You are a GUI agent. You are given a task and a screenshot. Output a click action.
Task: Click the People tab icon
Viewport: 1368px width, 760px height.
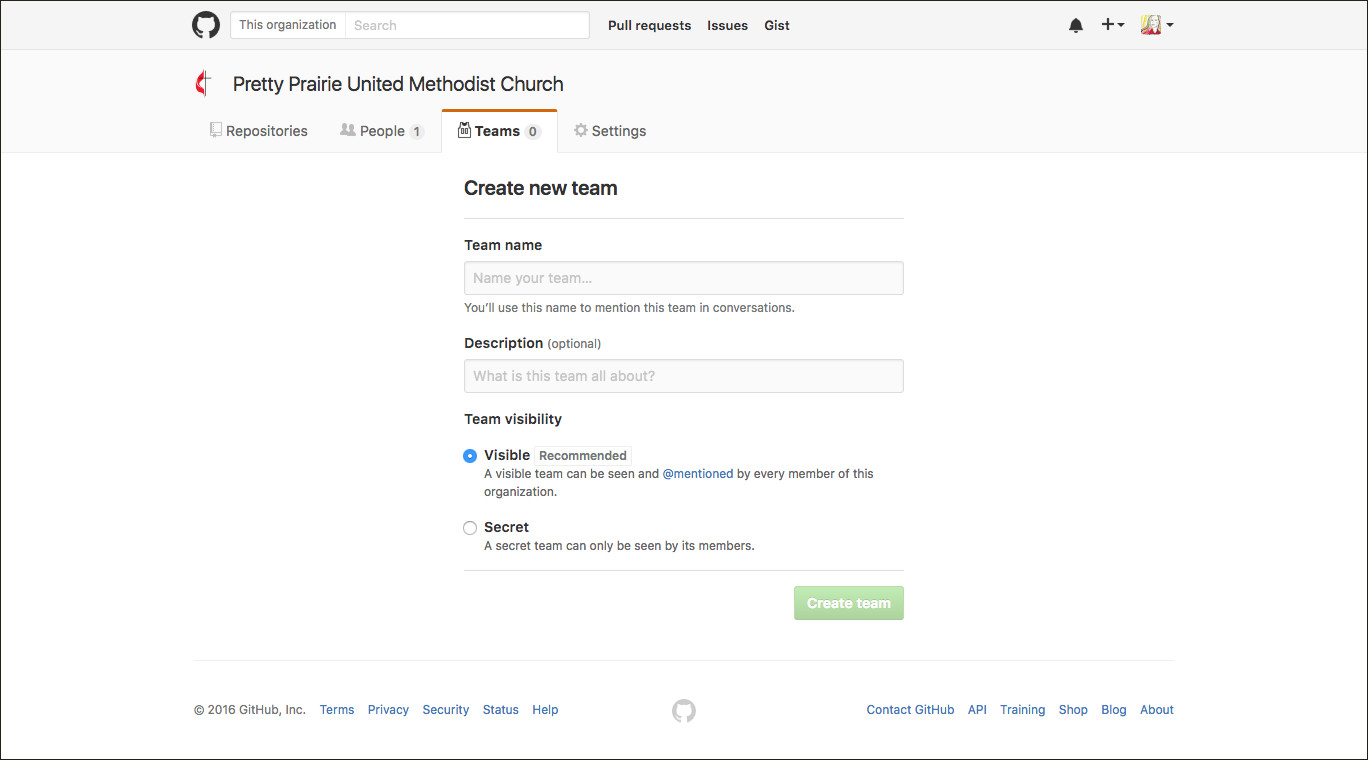[348, 130]
